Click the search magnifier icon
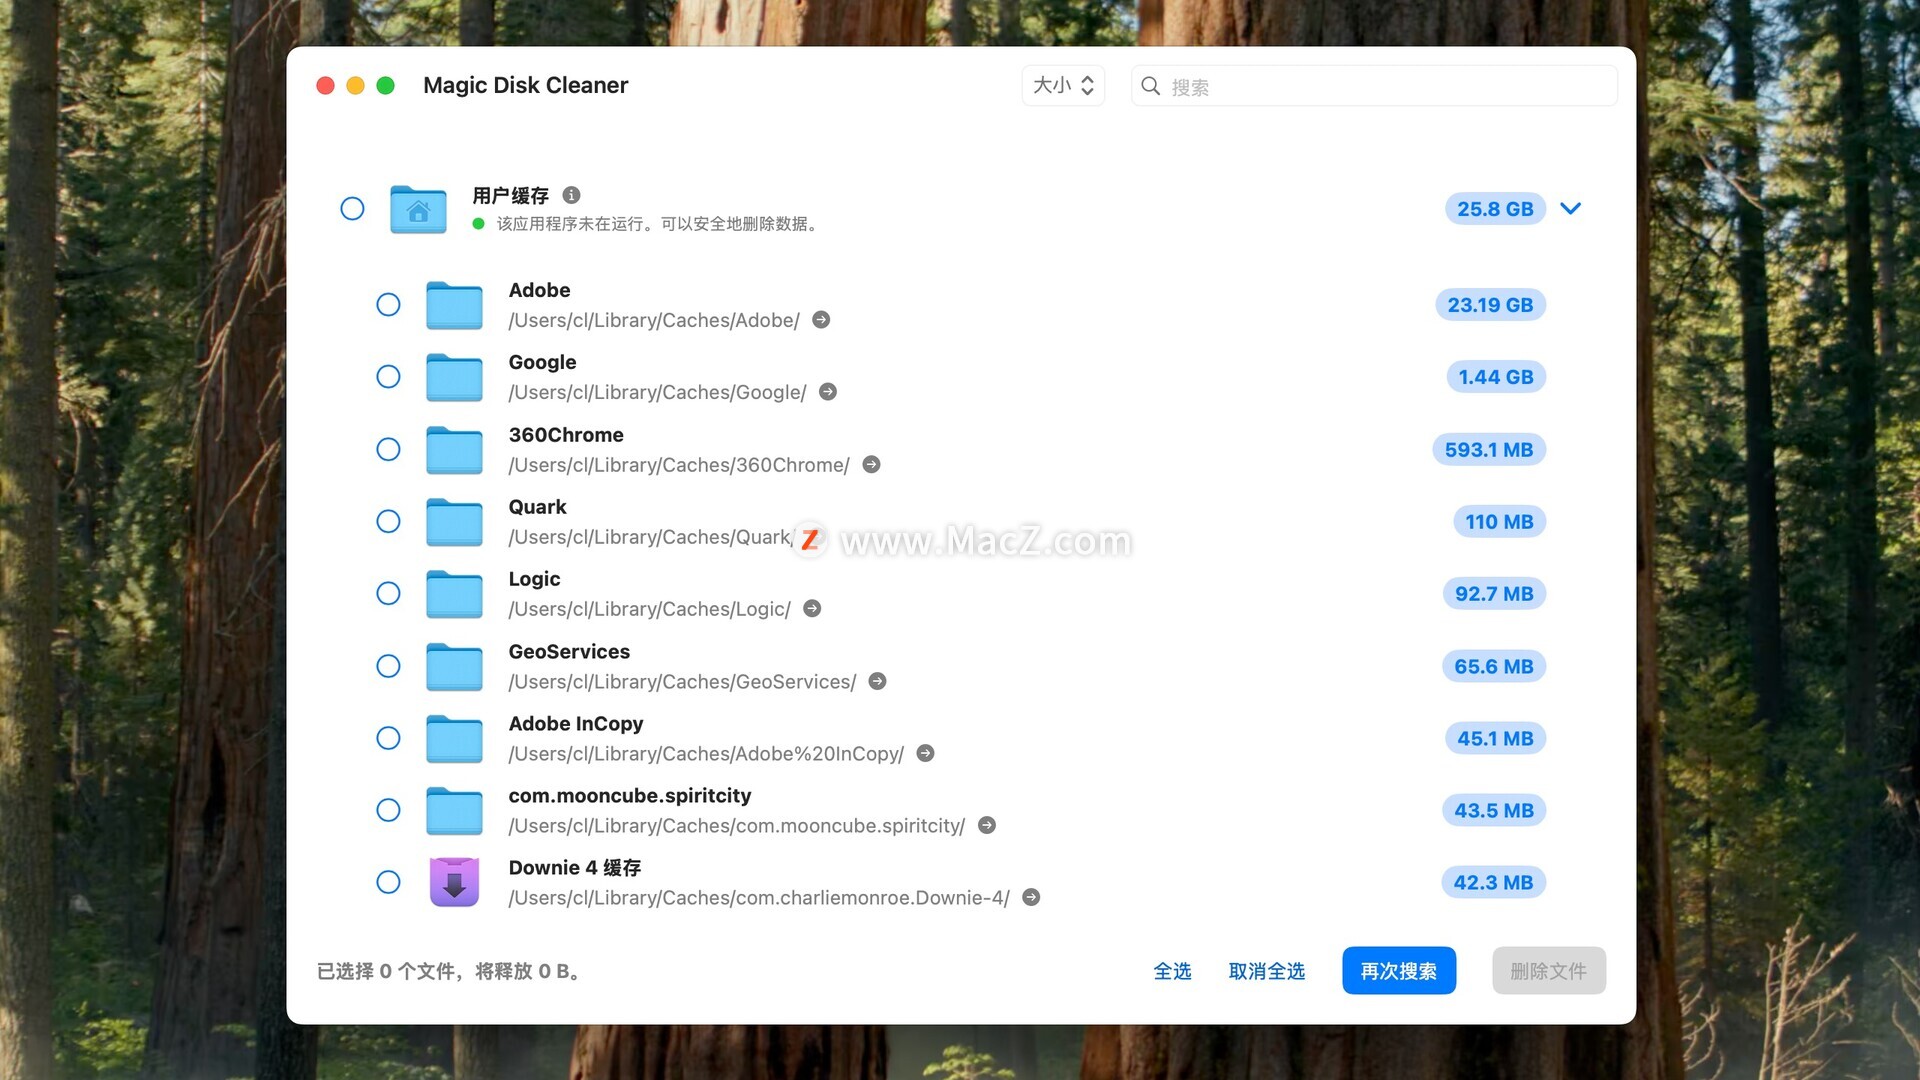1920x1080 pixels. (1151, 86)
